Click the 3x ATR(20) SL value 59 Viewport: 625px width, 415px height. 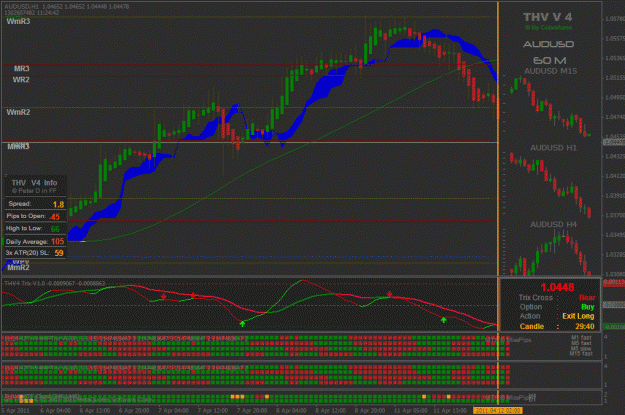point(59,253)
